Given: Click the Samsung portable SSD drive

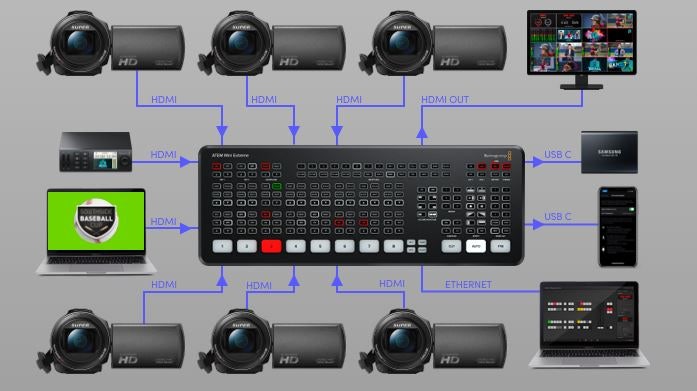Looking at the screenshot, I should 609,152.
